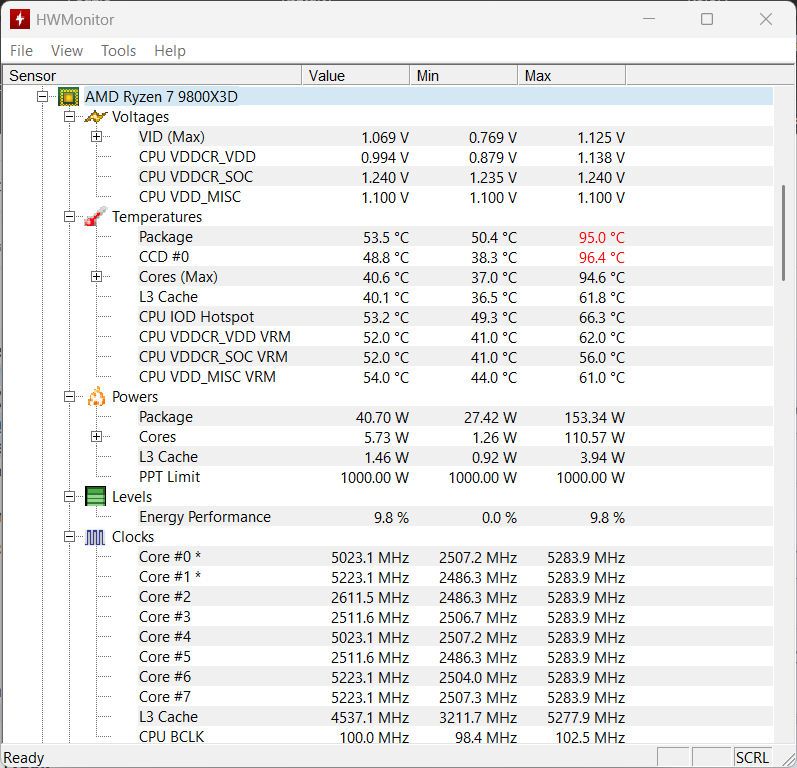Click the Temperatures thermometer icon
This screenshot has width=797, height=768.
[x=96, y=217]
